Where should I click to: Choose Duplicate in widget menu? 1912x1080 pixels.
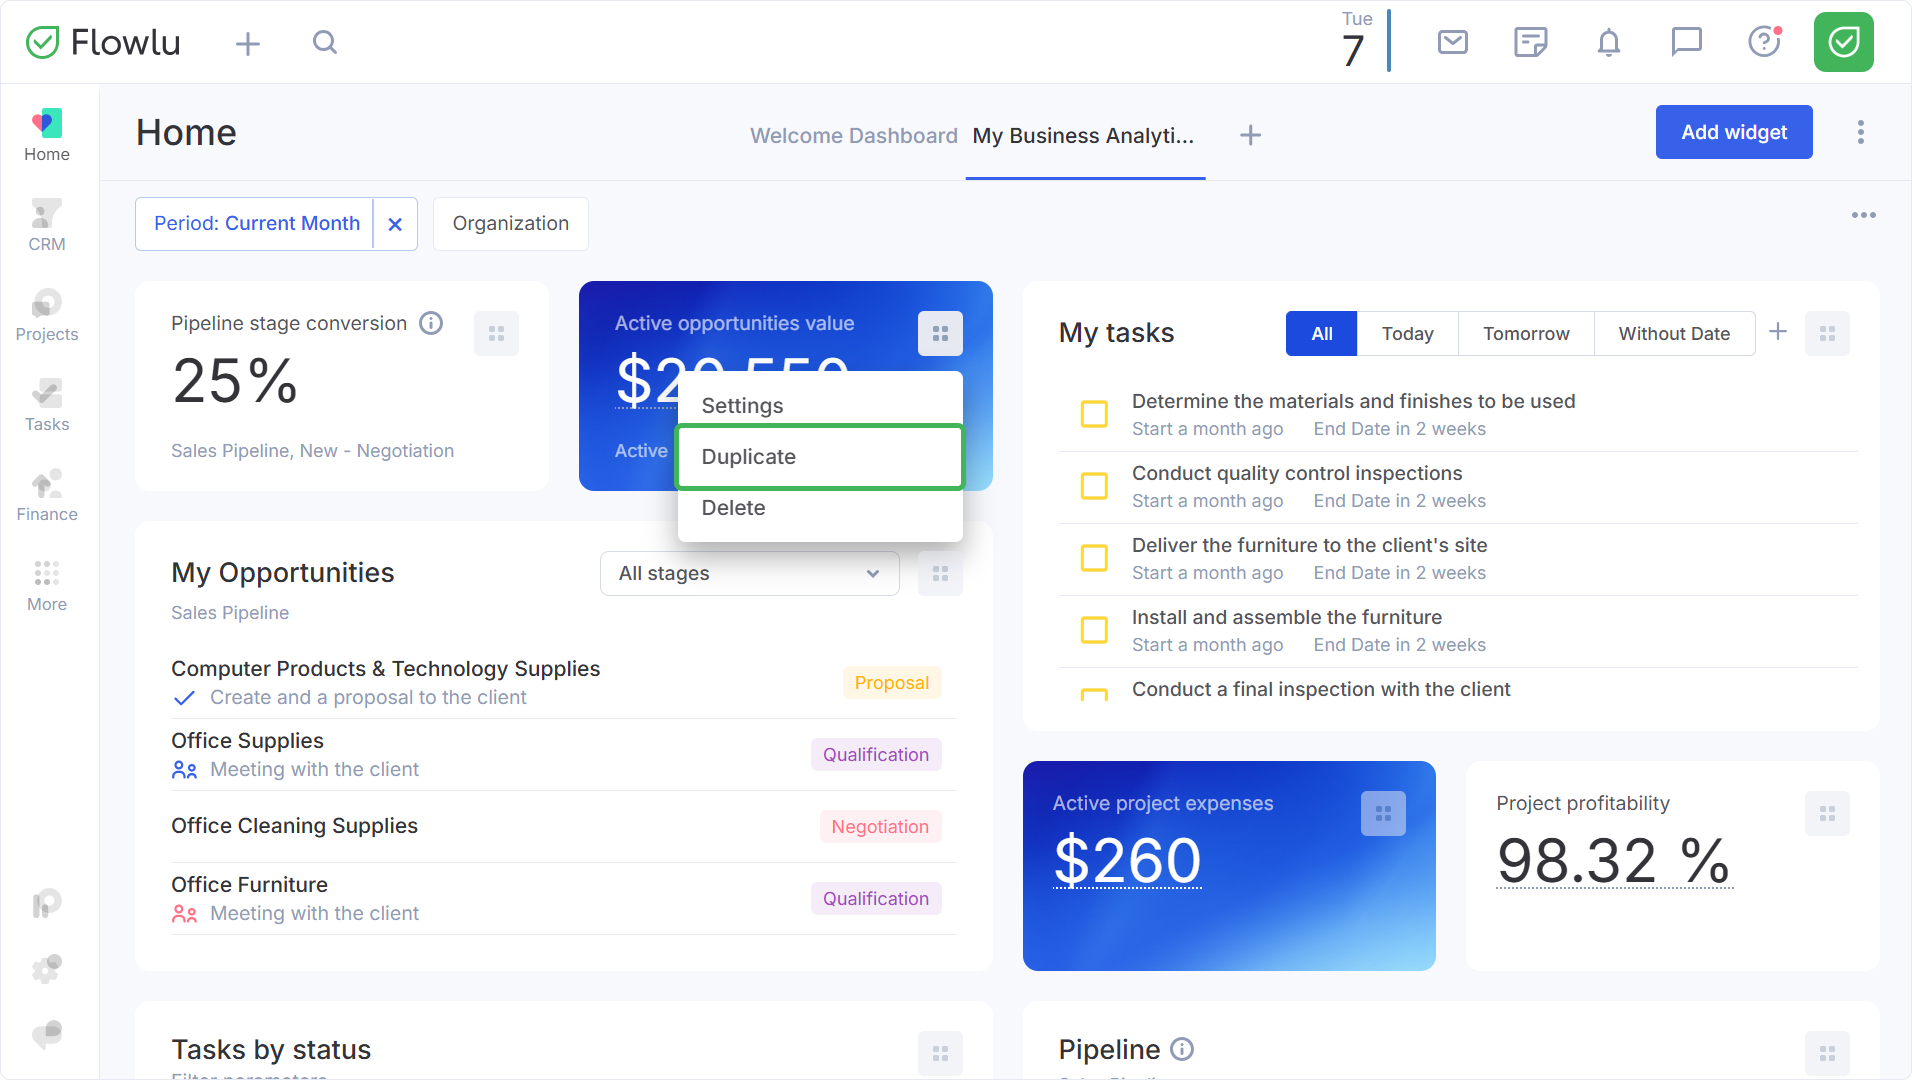(820, 457)
